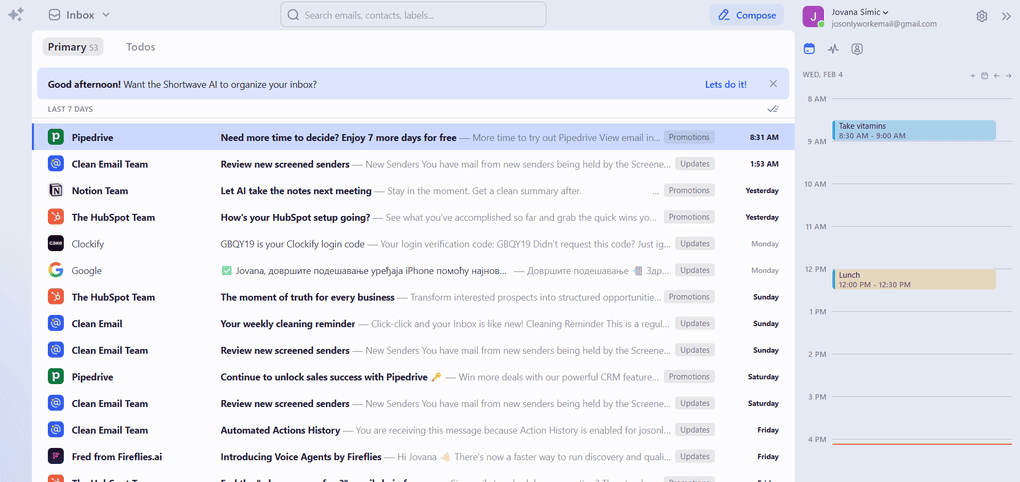Click the magnifier icon in search bar

pos(293,15)
